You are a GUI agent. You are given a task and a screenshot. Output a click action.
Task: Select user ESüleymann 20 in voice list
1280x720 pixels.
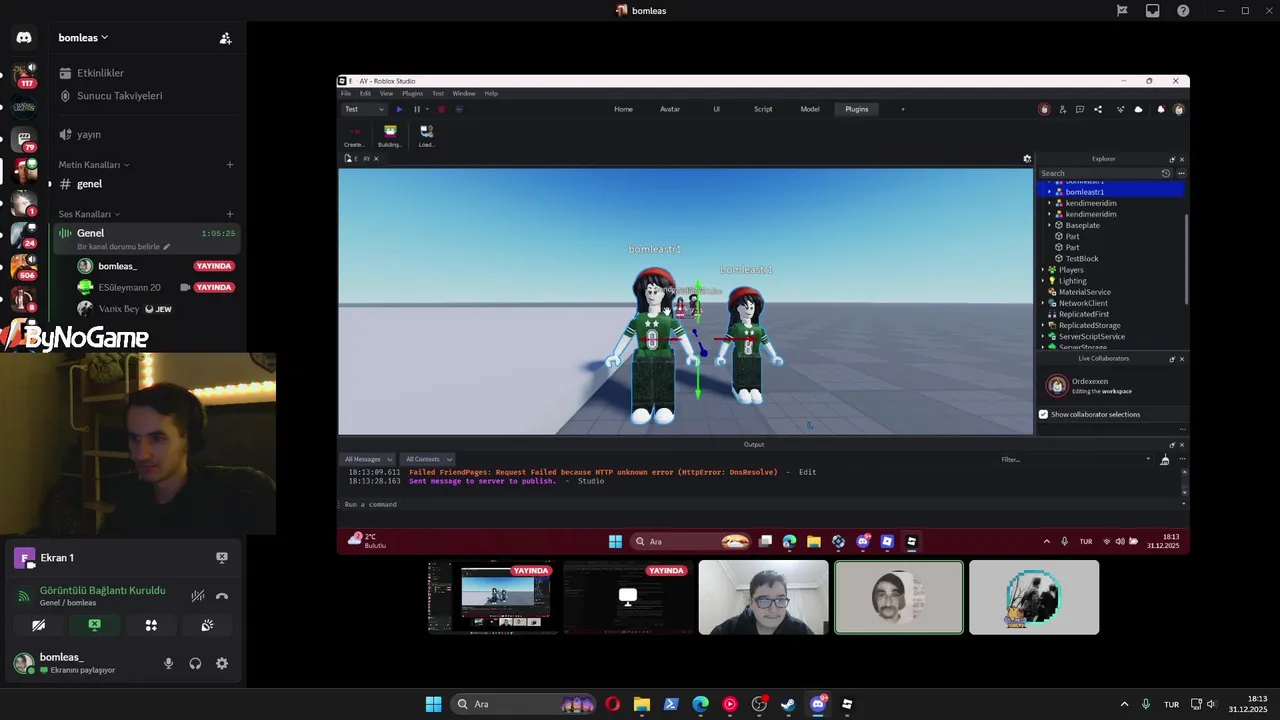[x=130, y=287]
